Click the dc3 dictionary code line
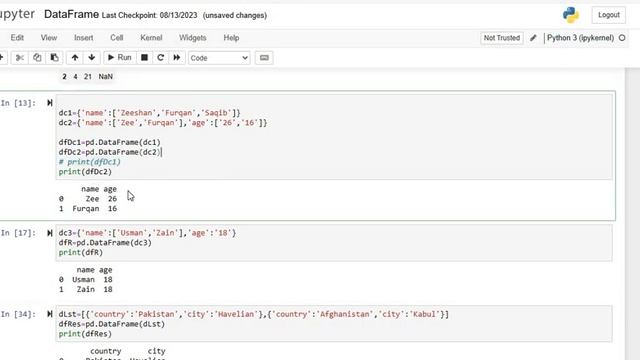The height and width of the screenshot is (360, 640). (x=147, y=233)
